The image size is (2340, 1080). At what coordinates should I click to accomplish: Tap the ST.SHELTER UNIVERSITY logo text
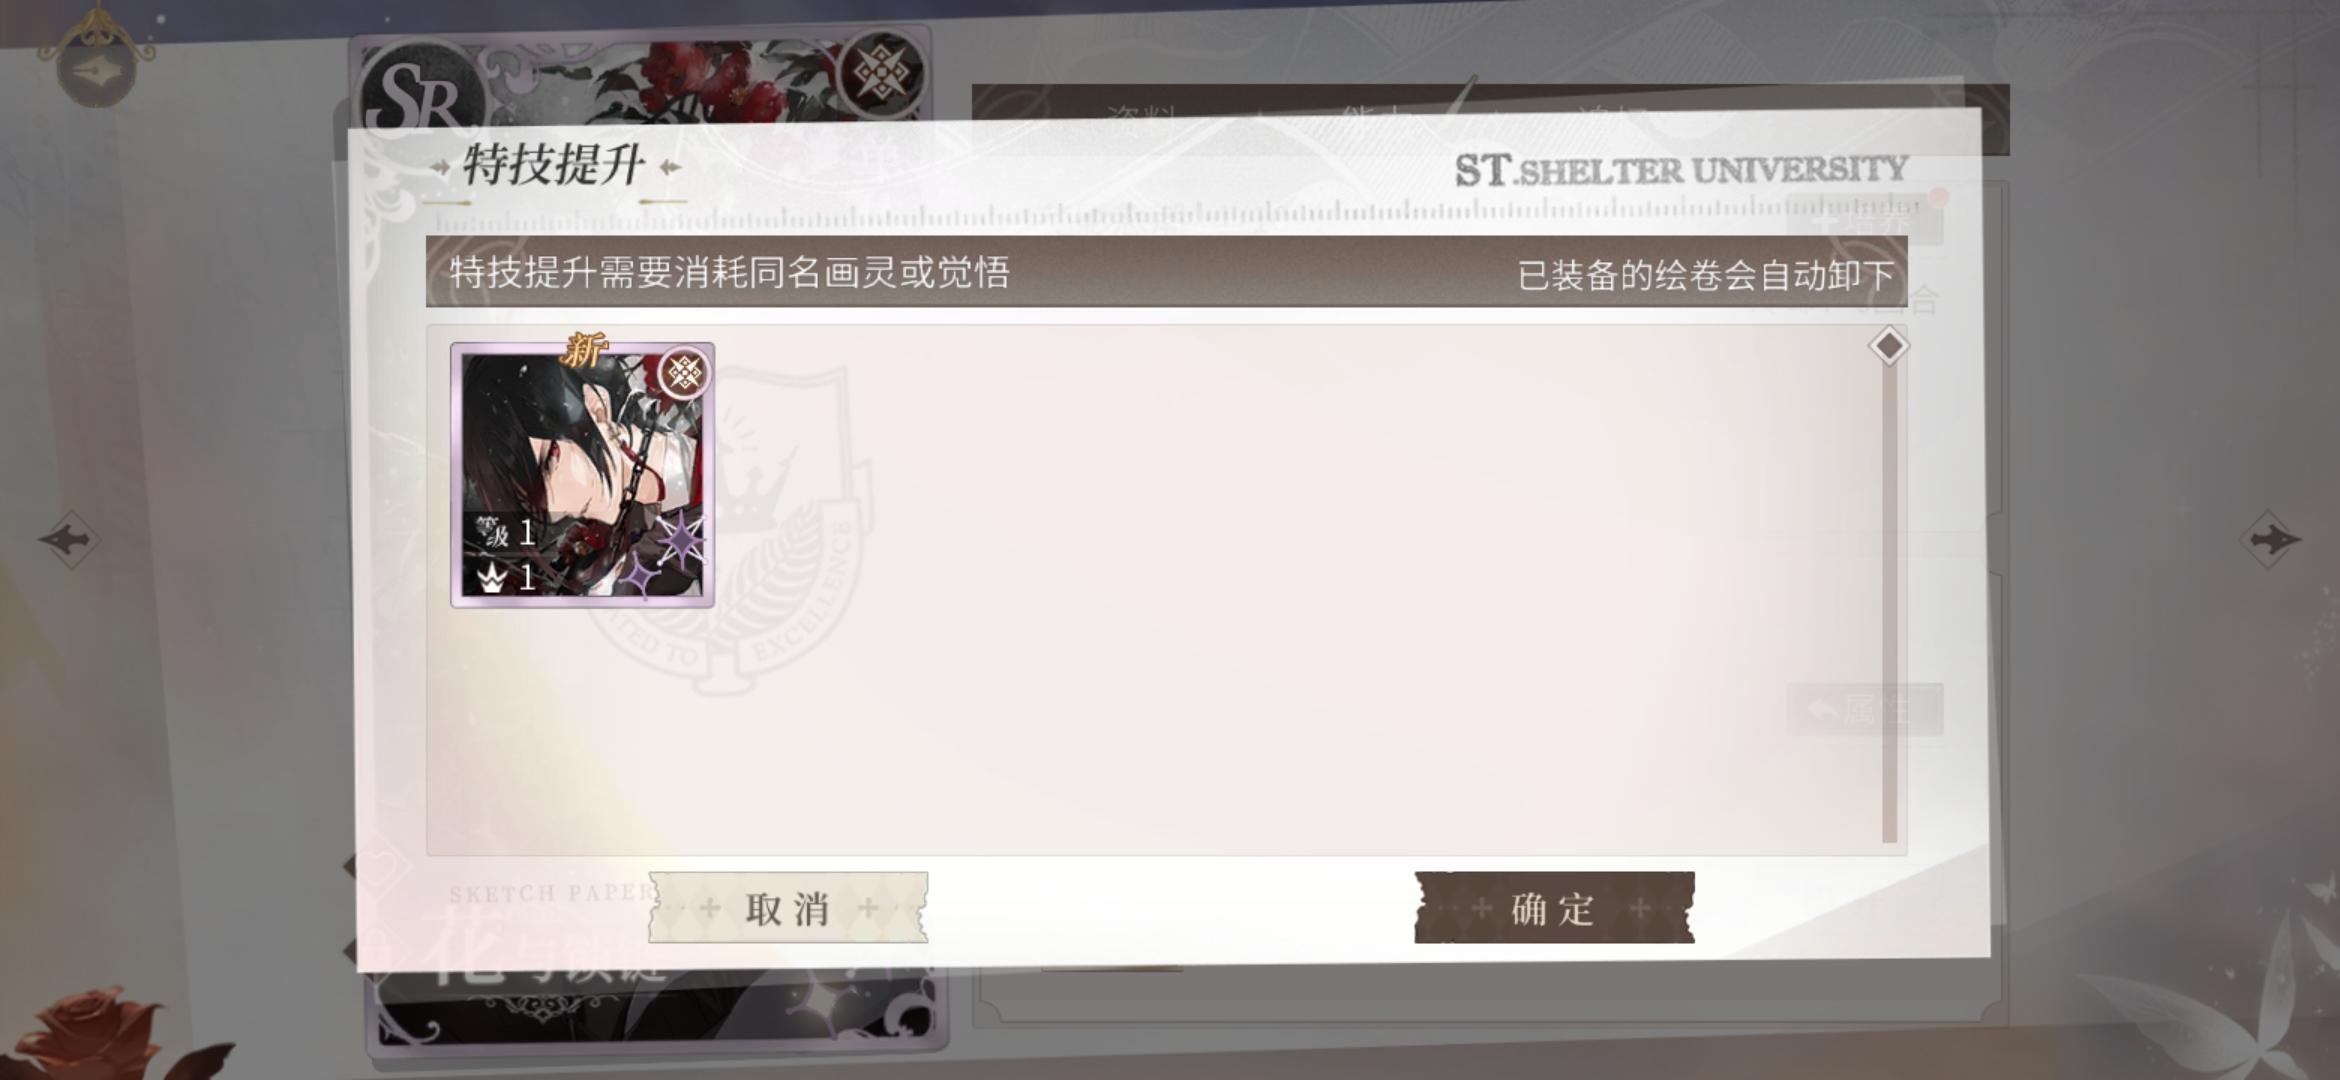click(1681, 170)
